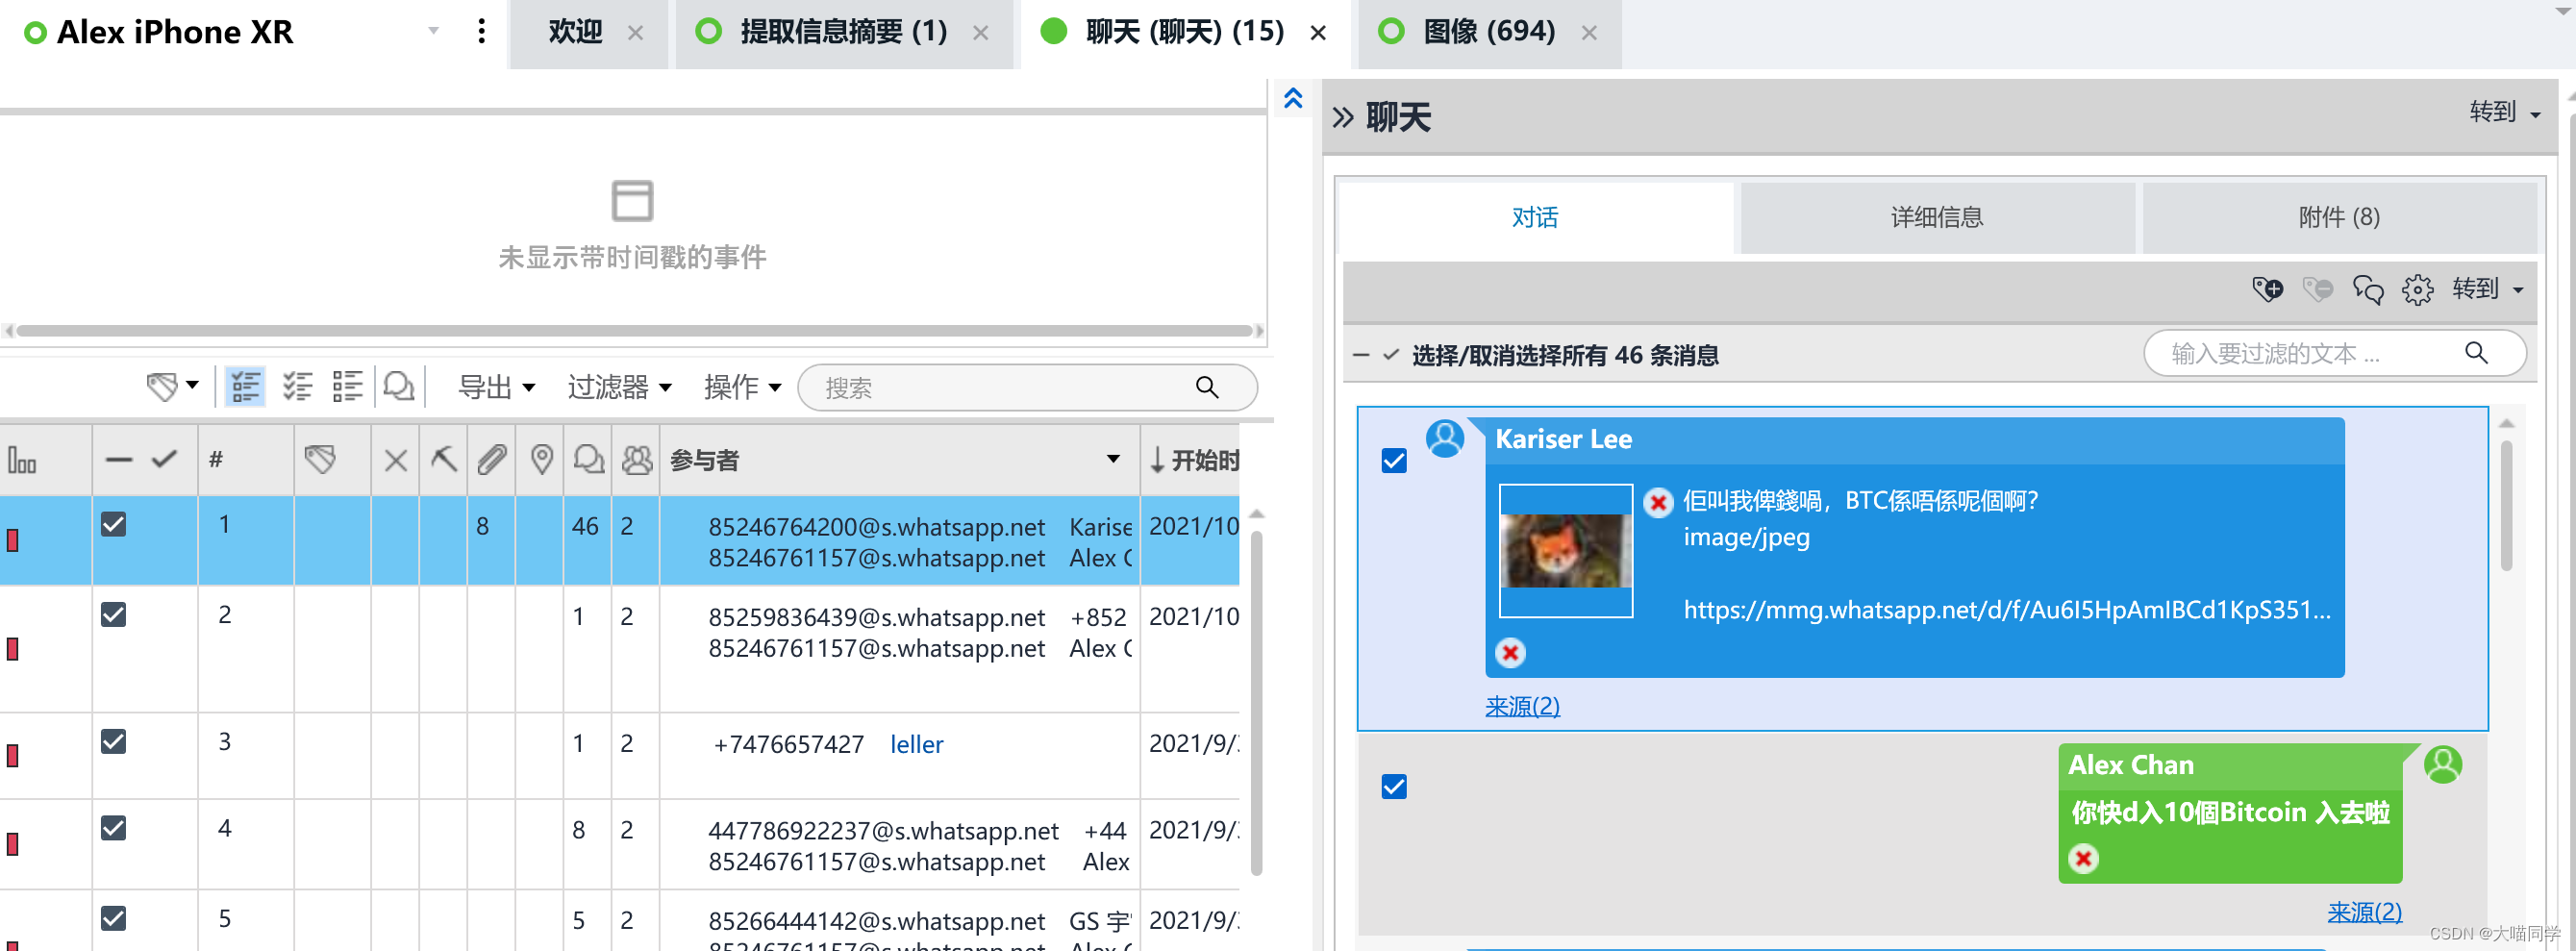Open the 过滤器 filter dropdown
Viewport: 2576px width, 951px height.
[x=619, y=387]
